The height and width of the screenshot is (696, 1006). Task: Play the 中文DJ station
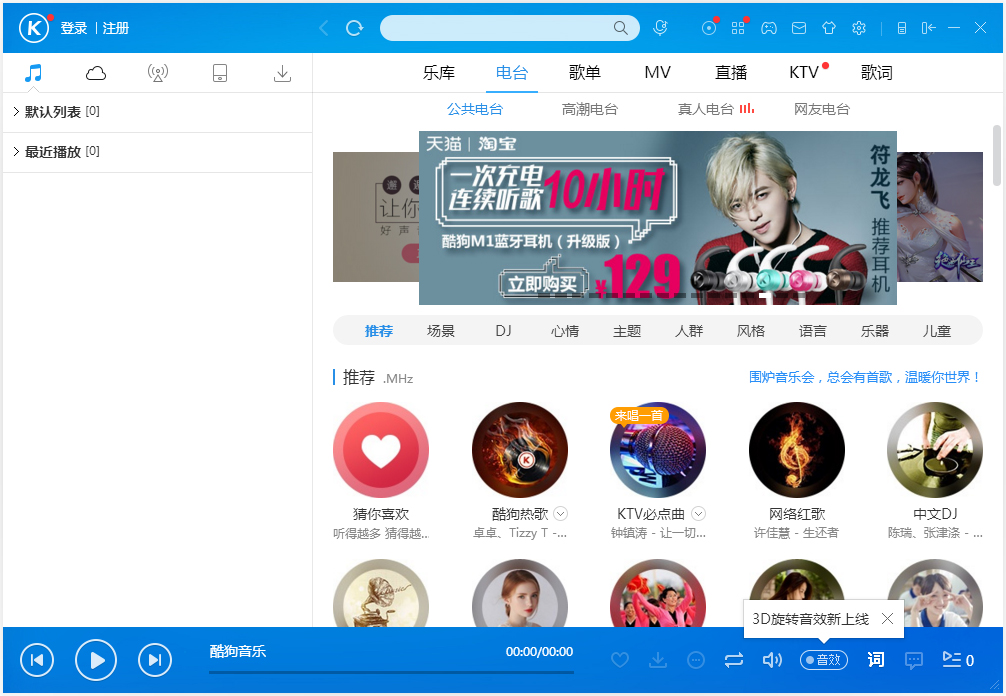pos(935,450)
